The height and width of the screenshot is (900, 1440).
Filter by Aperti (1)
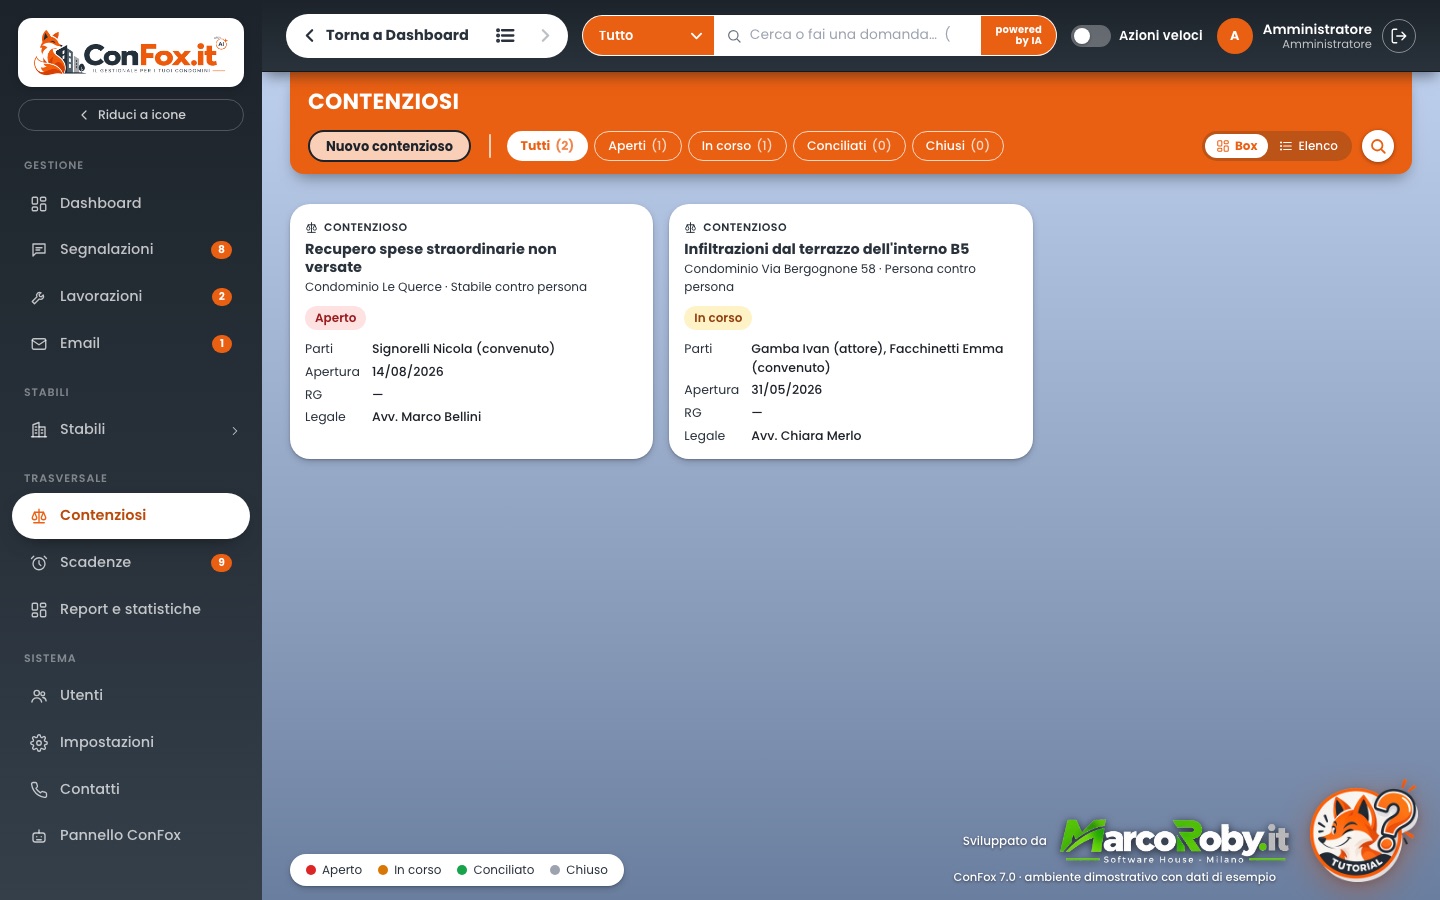638,146
